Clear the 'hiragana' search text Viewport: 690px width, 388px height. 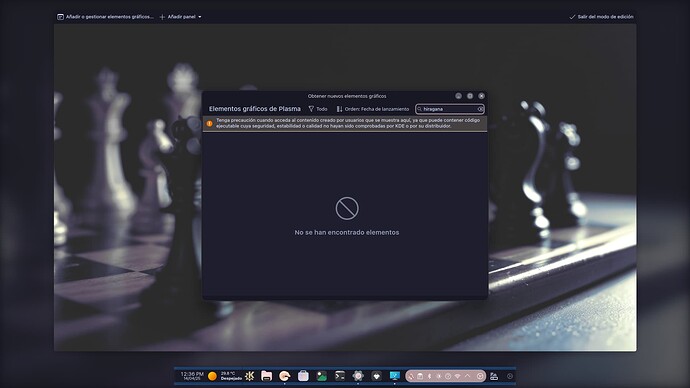point(480,109)
